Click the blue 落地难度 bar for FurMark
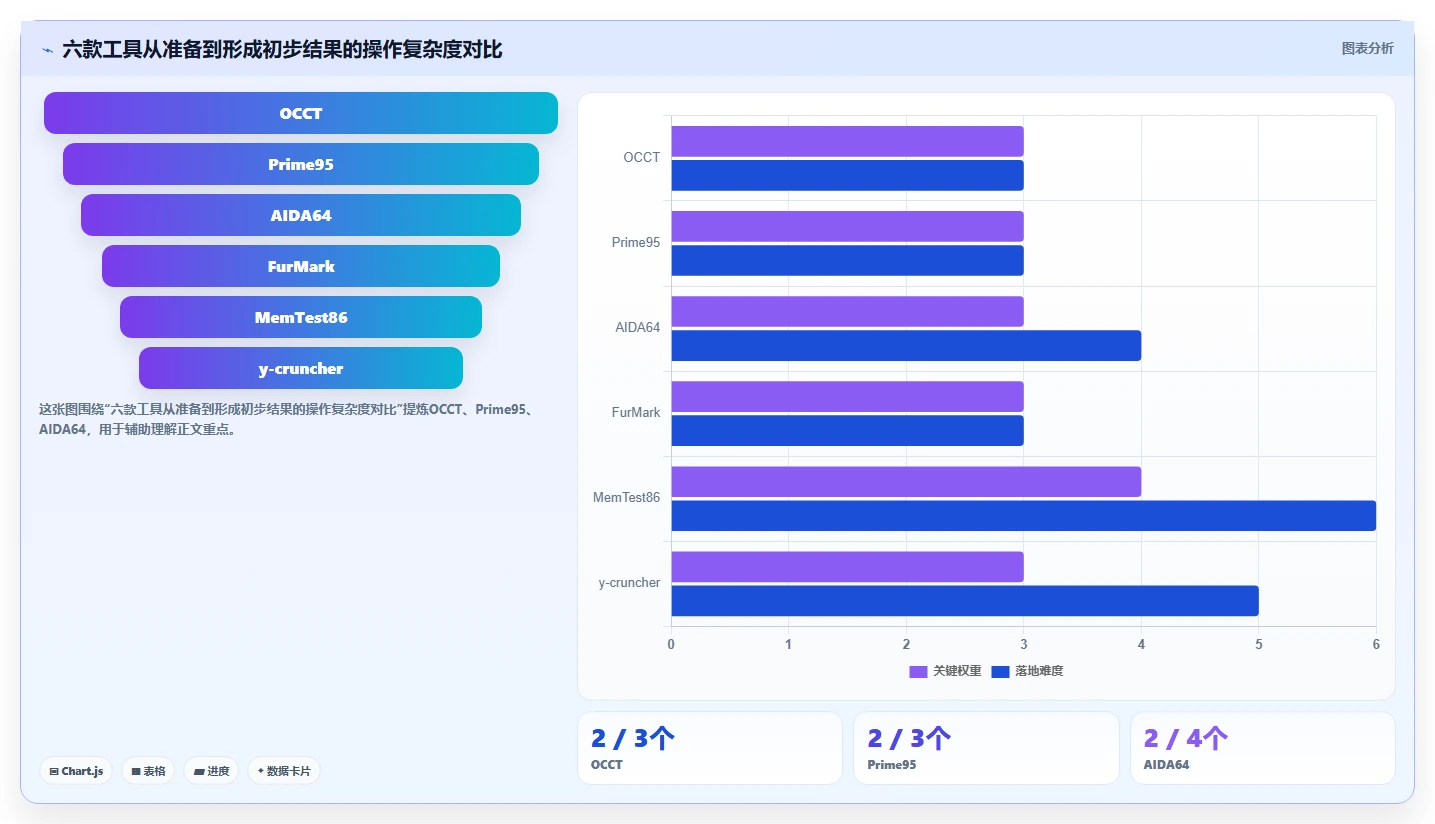Image resolution: width=1435 pixels, height=824 pixels. 847,430
